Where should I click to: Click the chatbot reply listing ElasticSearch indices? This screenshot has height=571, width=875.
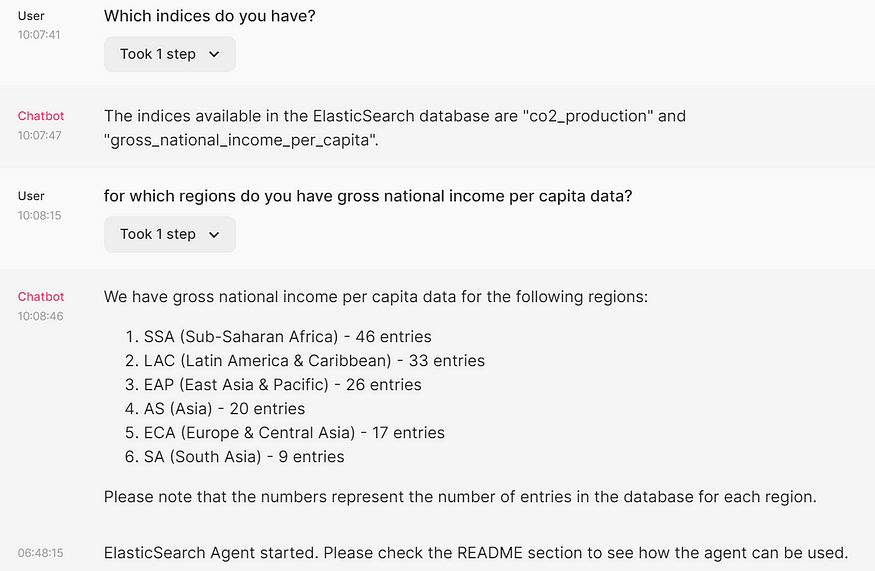click(395, 128)
